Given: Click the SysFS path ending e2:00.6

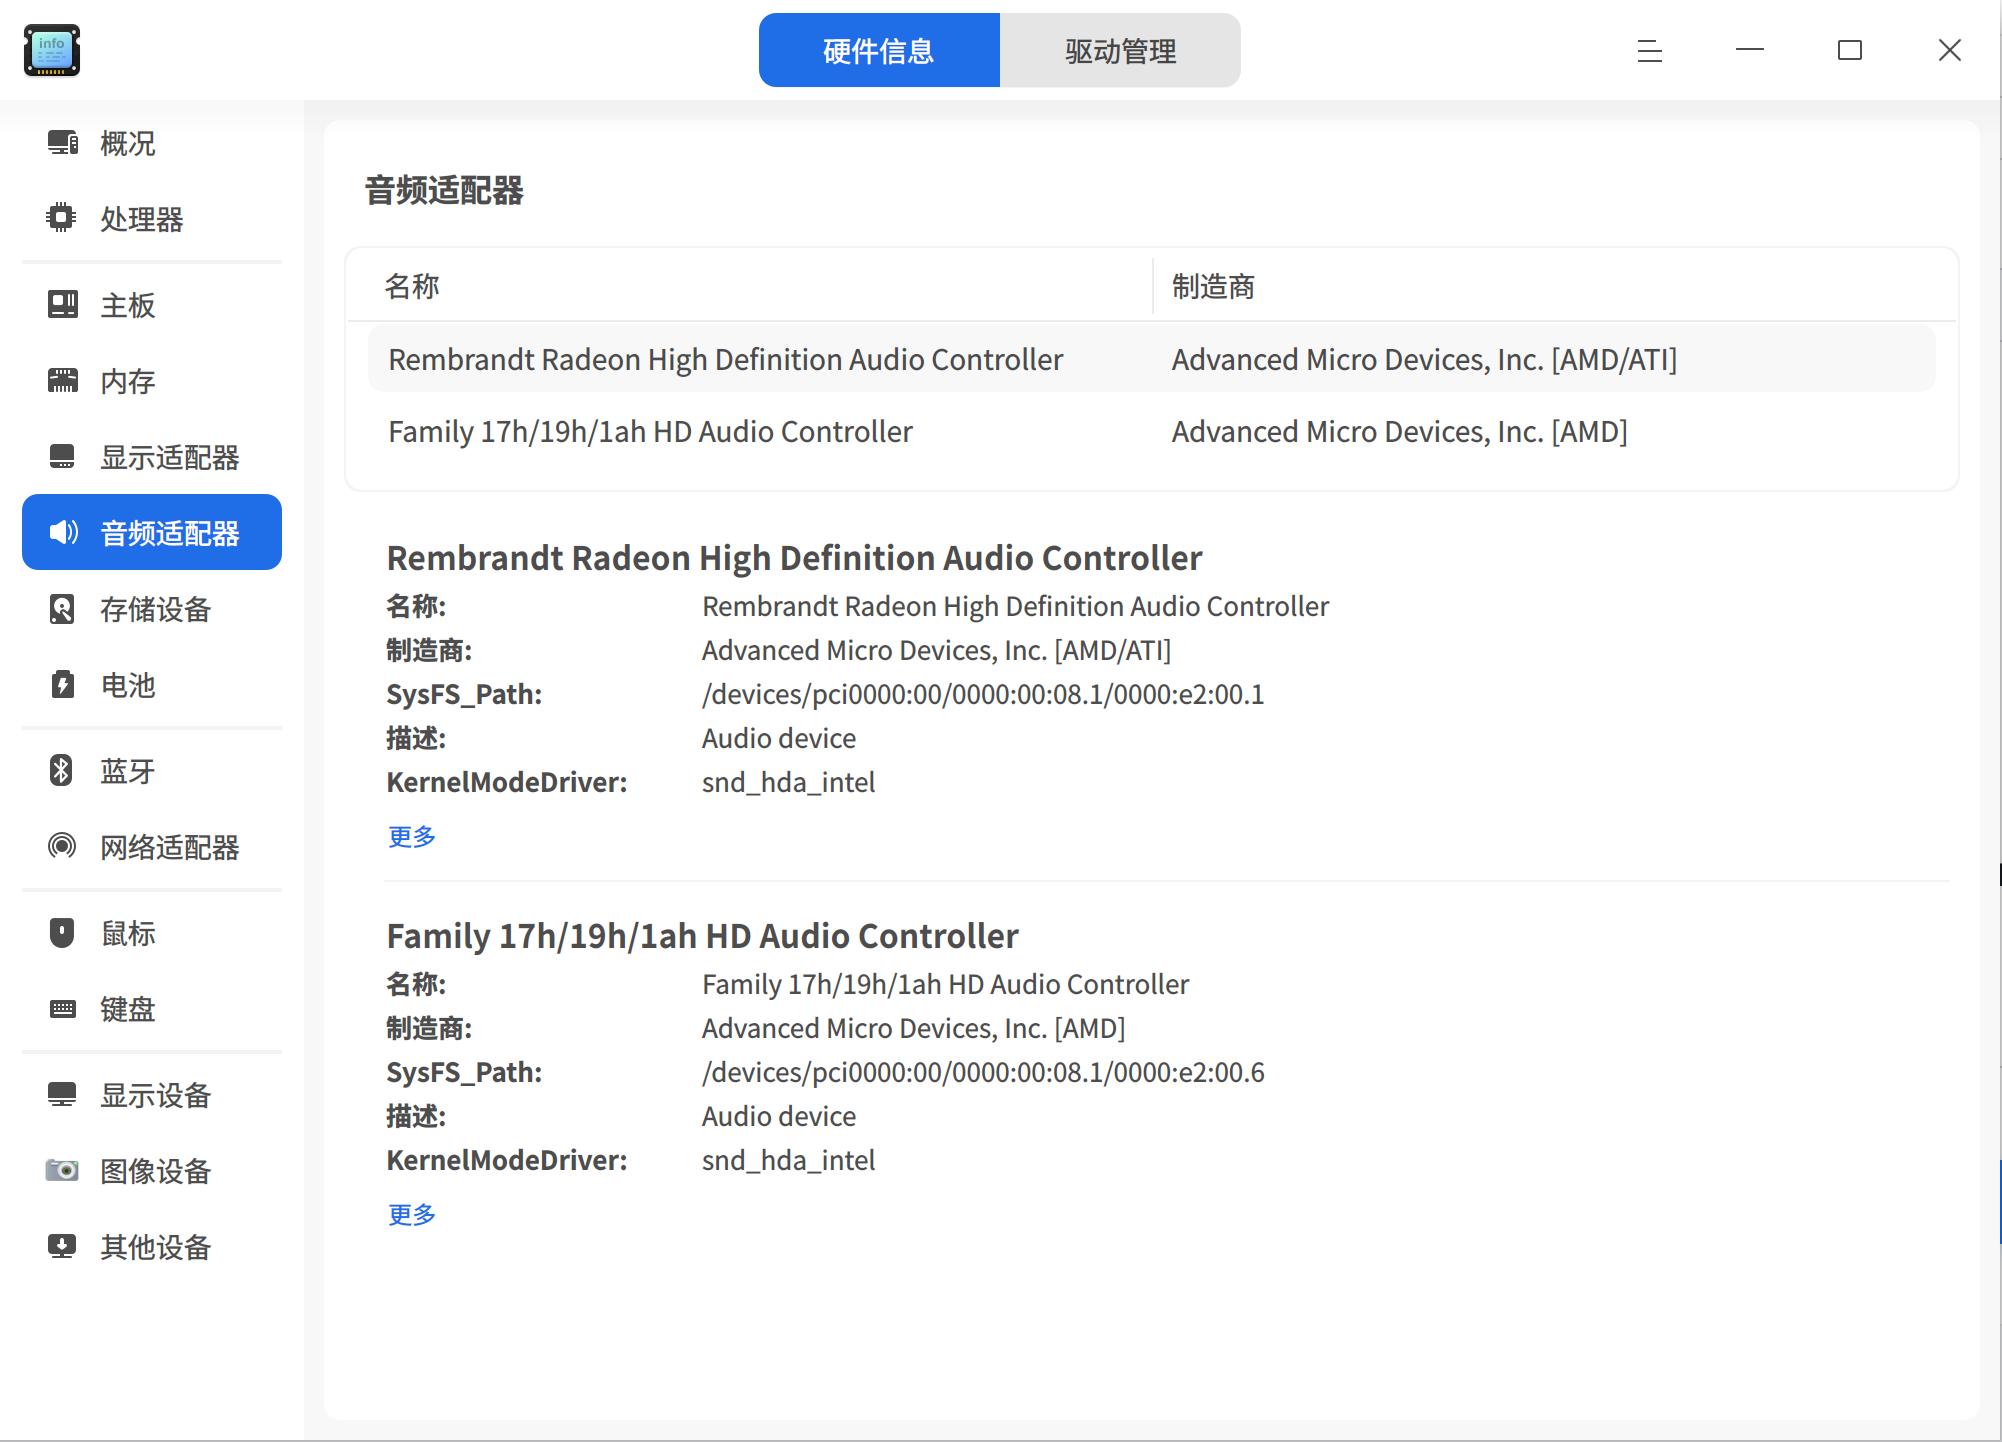Looking at the screenshot, I should click(983, 1072).
